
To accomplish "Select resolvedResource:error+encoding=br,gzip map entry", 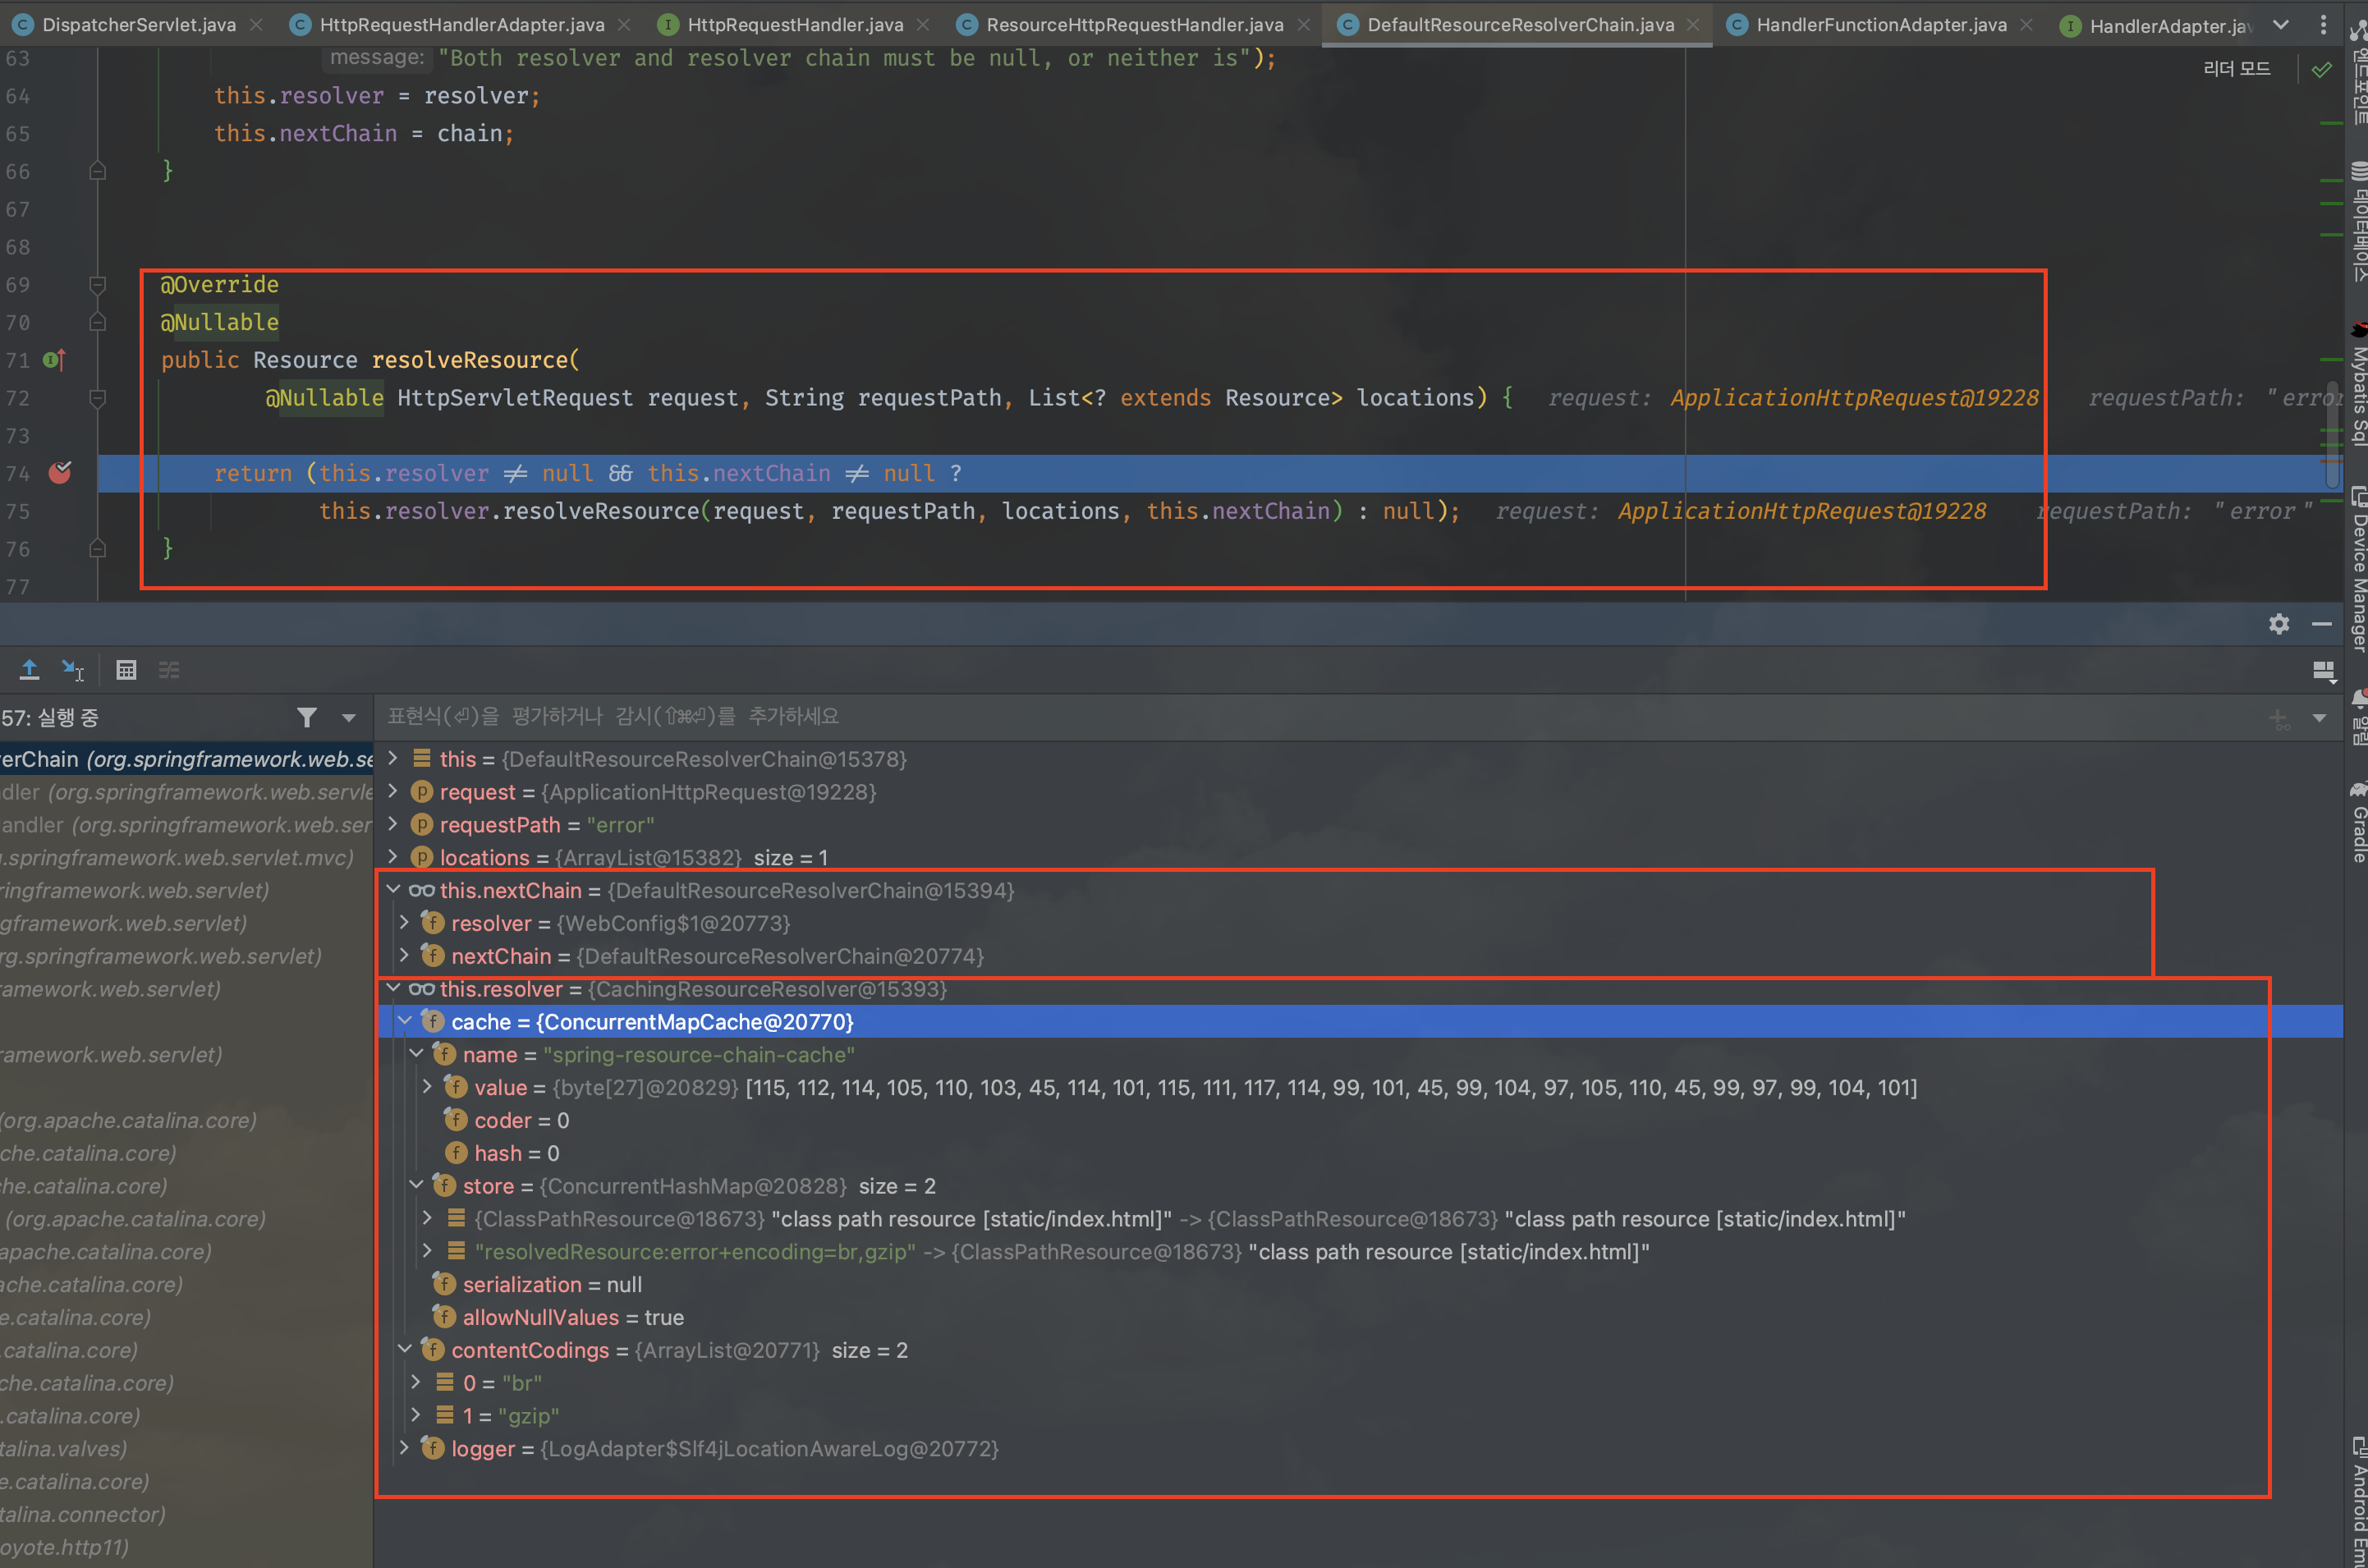I will tap(1360, 1251).
